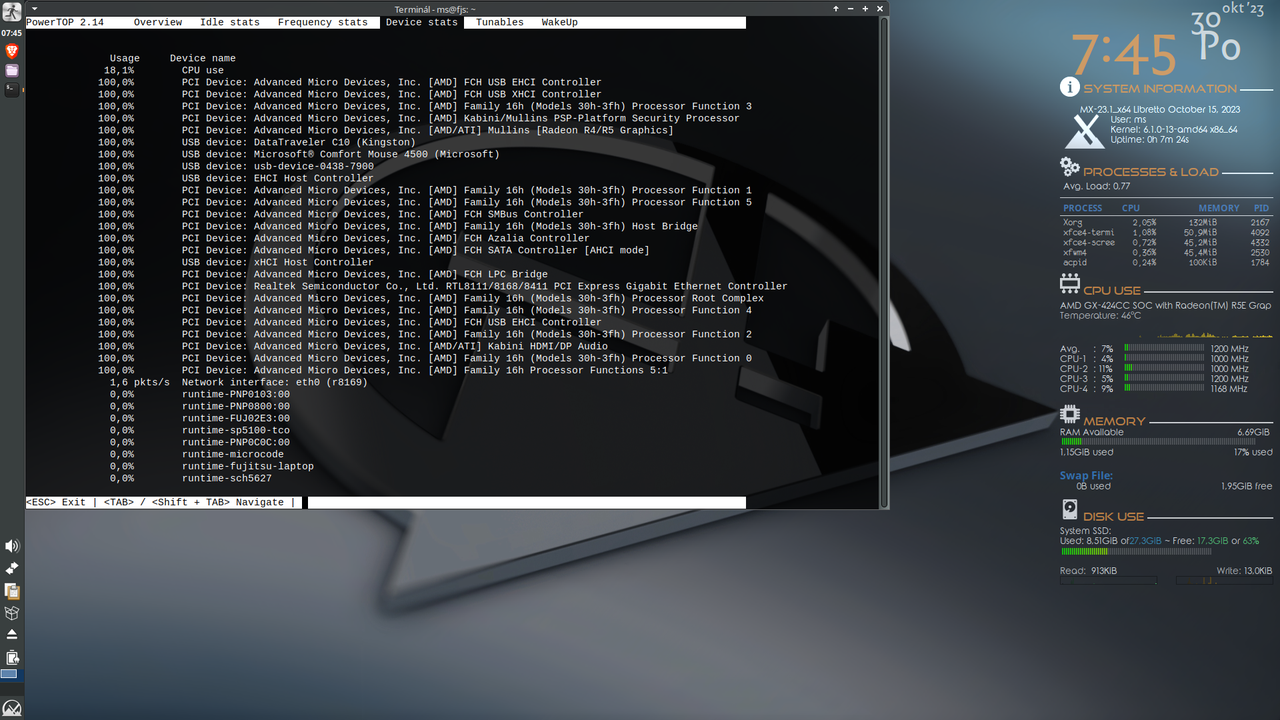Select the runtime-sp5100-tco row

coord(200,430)
